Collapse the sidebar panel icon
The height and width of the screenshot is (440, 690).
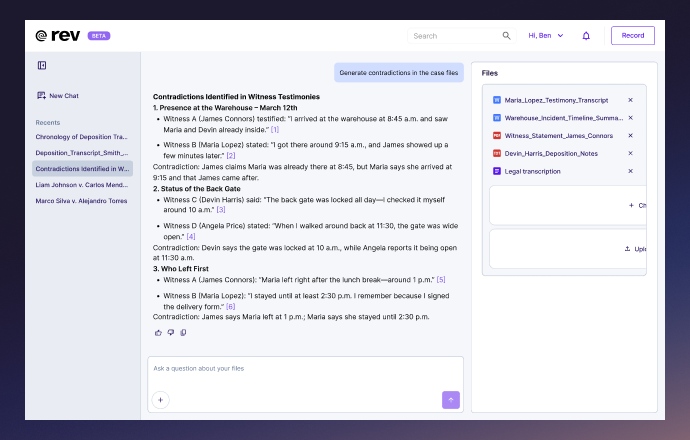click(42, 65)
